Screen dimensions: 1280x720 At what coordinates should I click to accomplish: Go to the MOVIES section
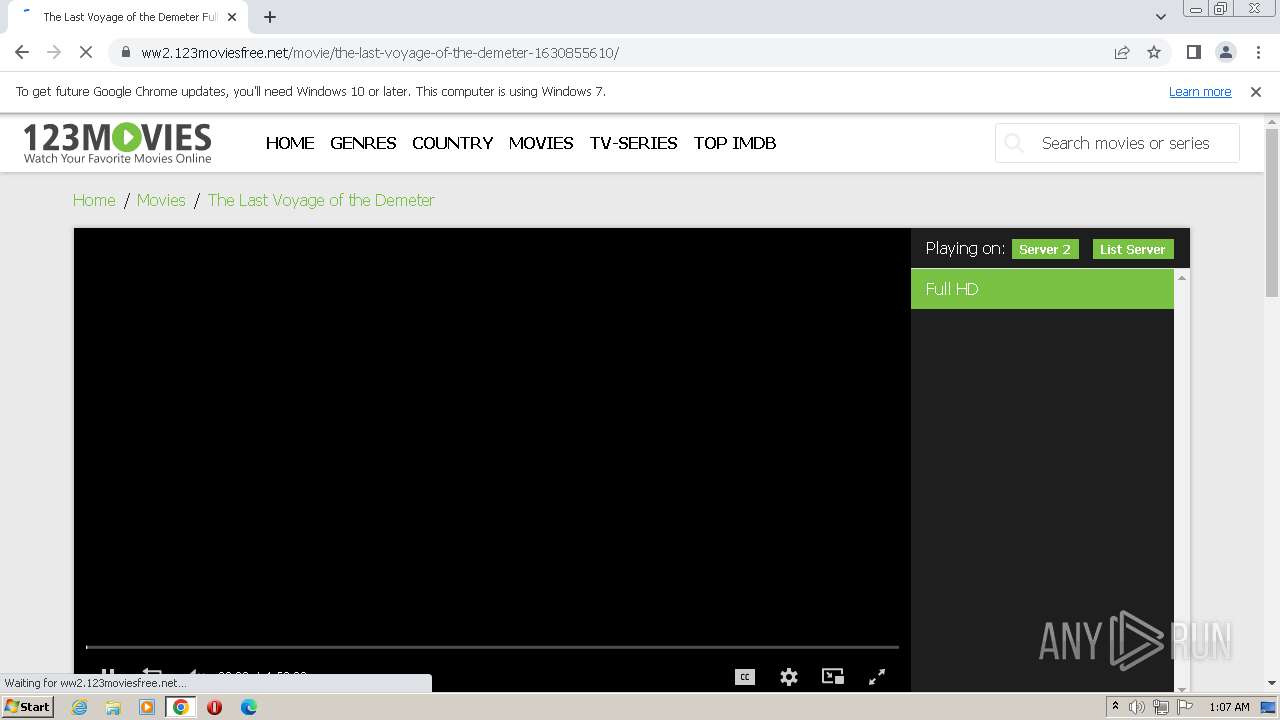(x=541, y=143)
